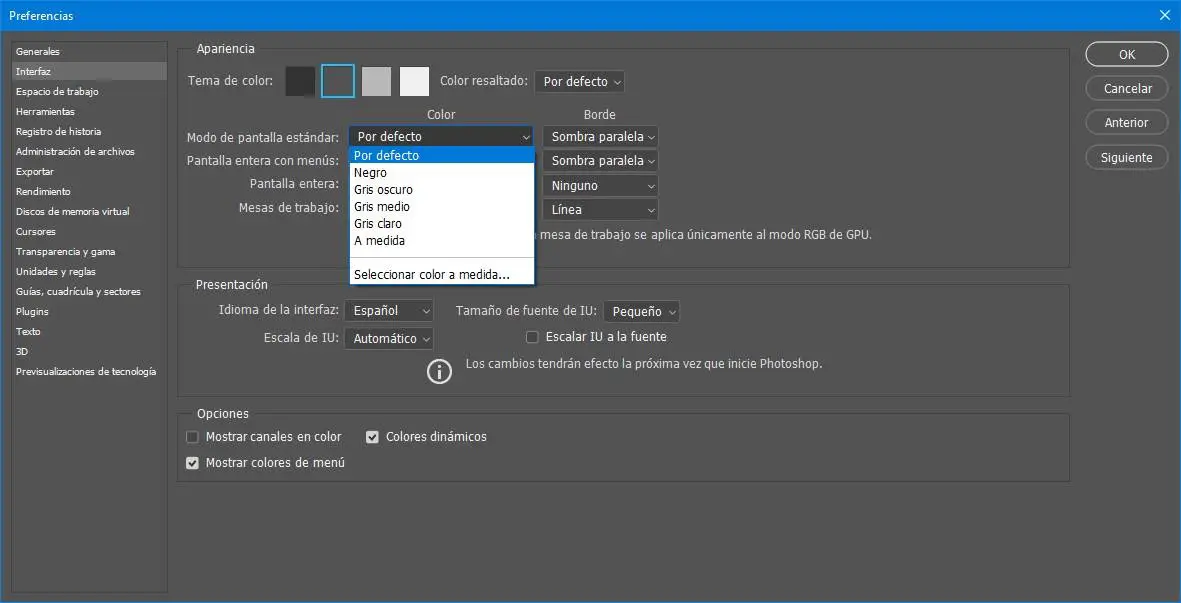
Task: Click the Anterior button
Action: [x=1127, y=122]
